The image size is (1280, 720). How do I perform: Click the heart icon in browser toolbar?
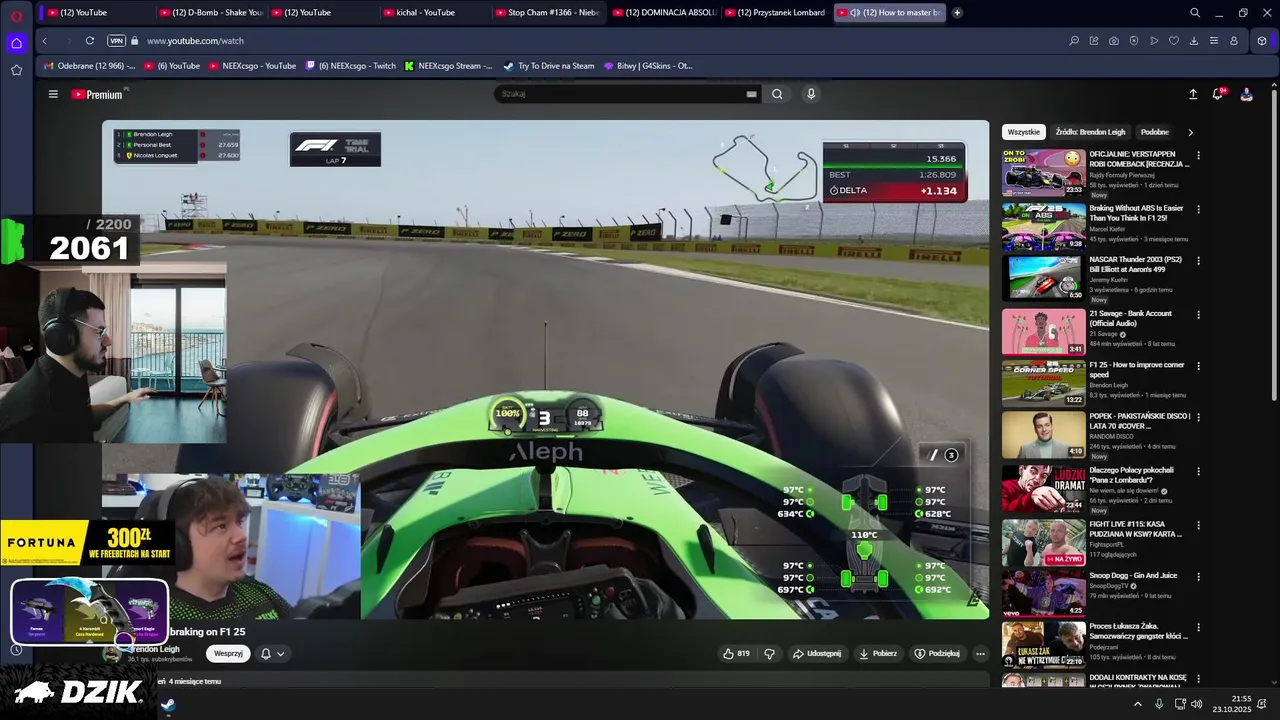(1174, 41)
